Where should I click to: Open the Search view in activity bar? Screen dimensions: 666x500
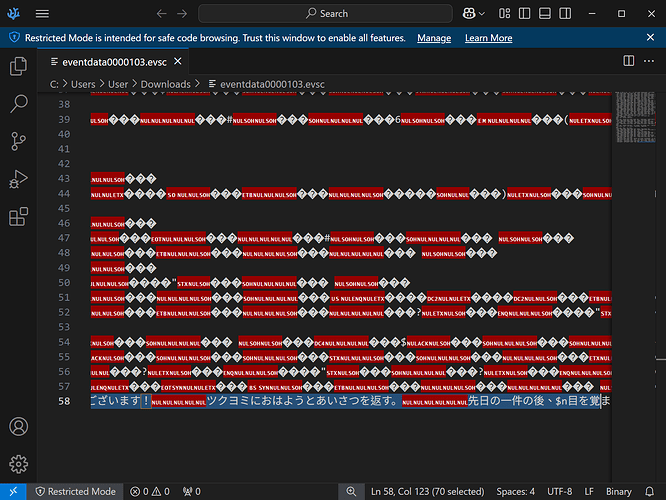pos(18,103)
